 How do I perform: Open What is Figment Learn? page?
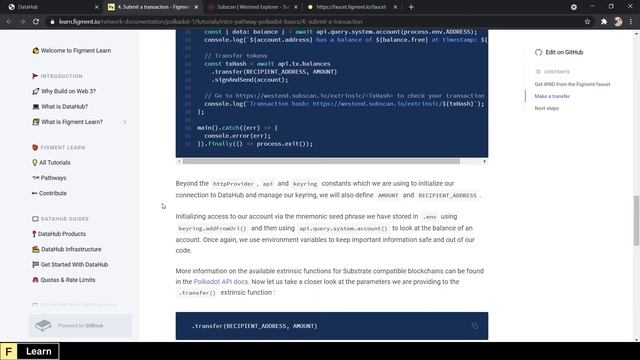click(x=68, y=122)
